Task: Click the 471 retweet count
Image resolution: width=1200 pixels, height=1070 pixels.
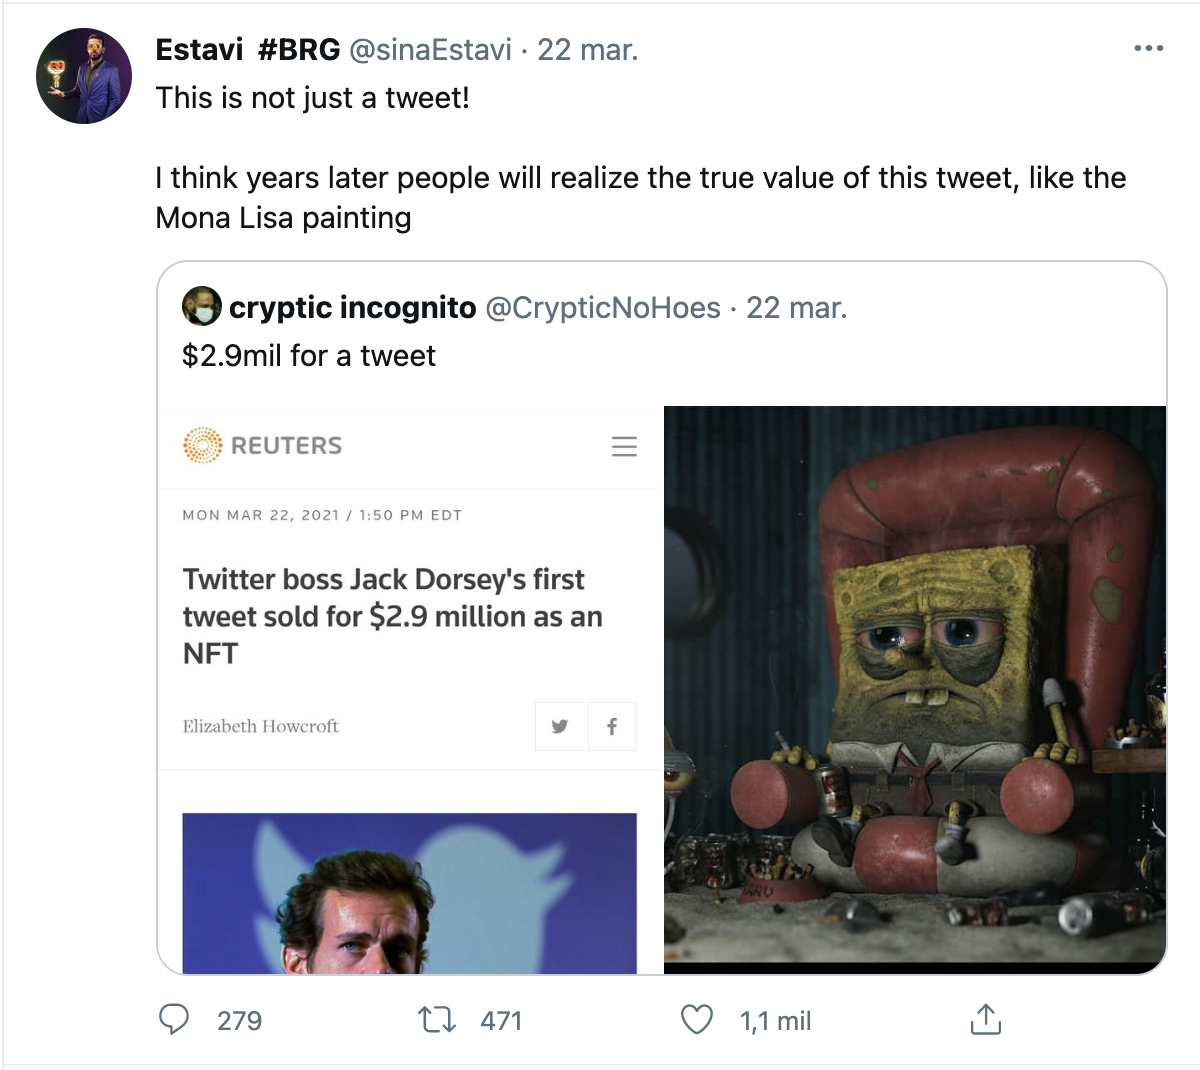Action: (x=502, y=1021)
